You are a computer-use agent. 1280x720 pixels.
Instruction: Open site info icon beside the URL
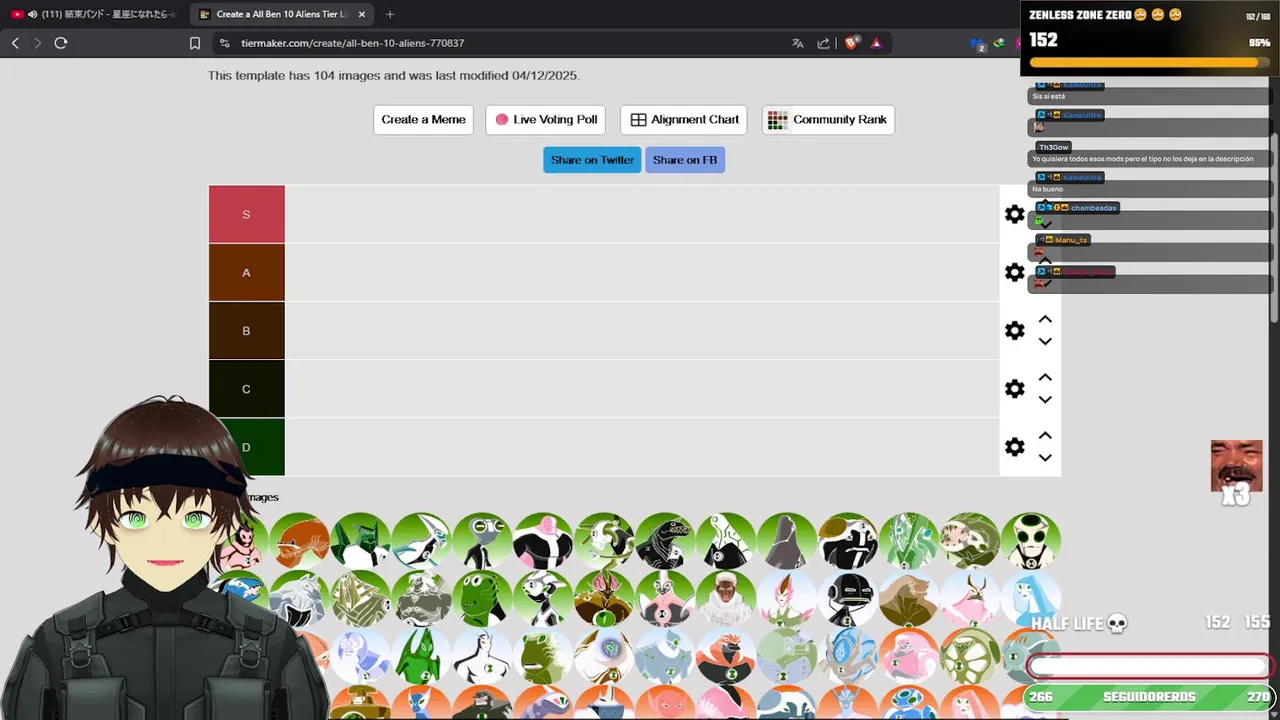click(224, 43)
